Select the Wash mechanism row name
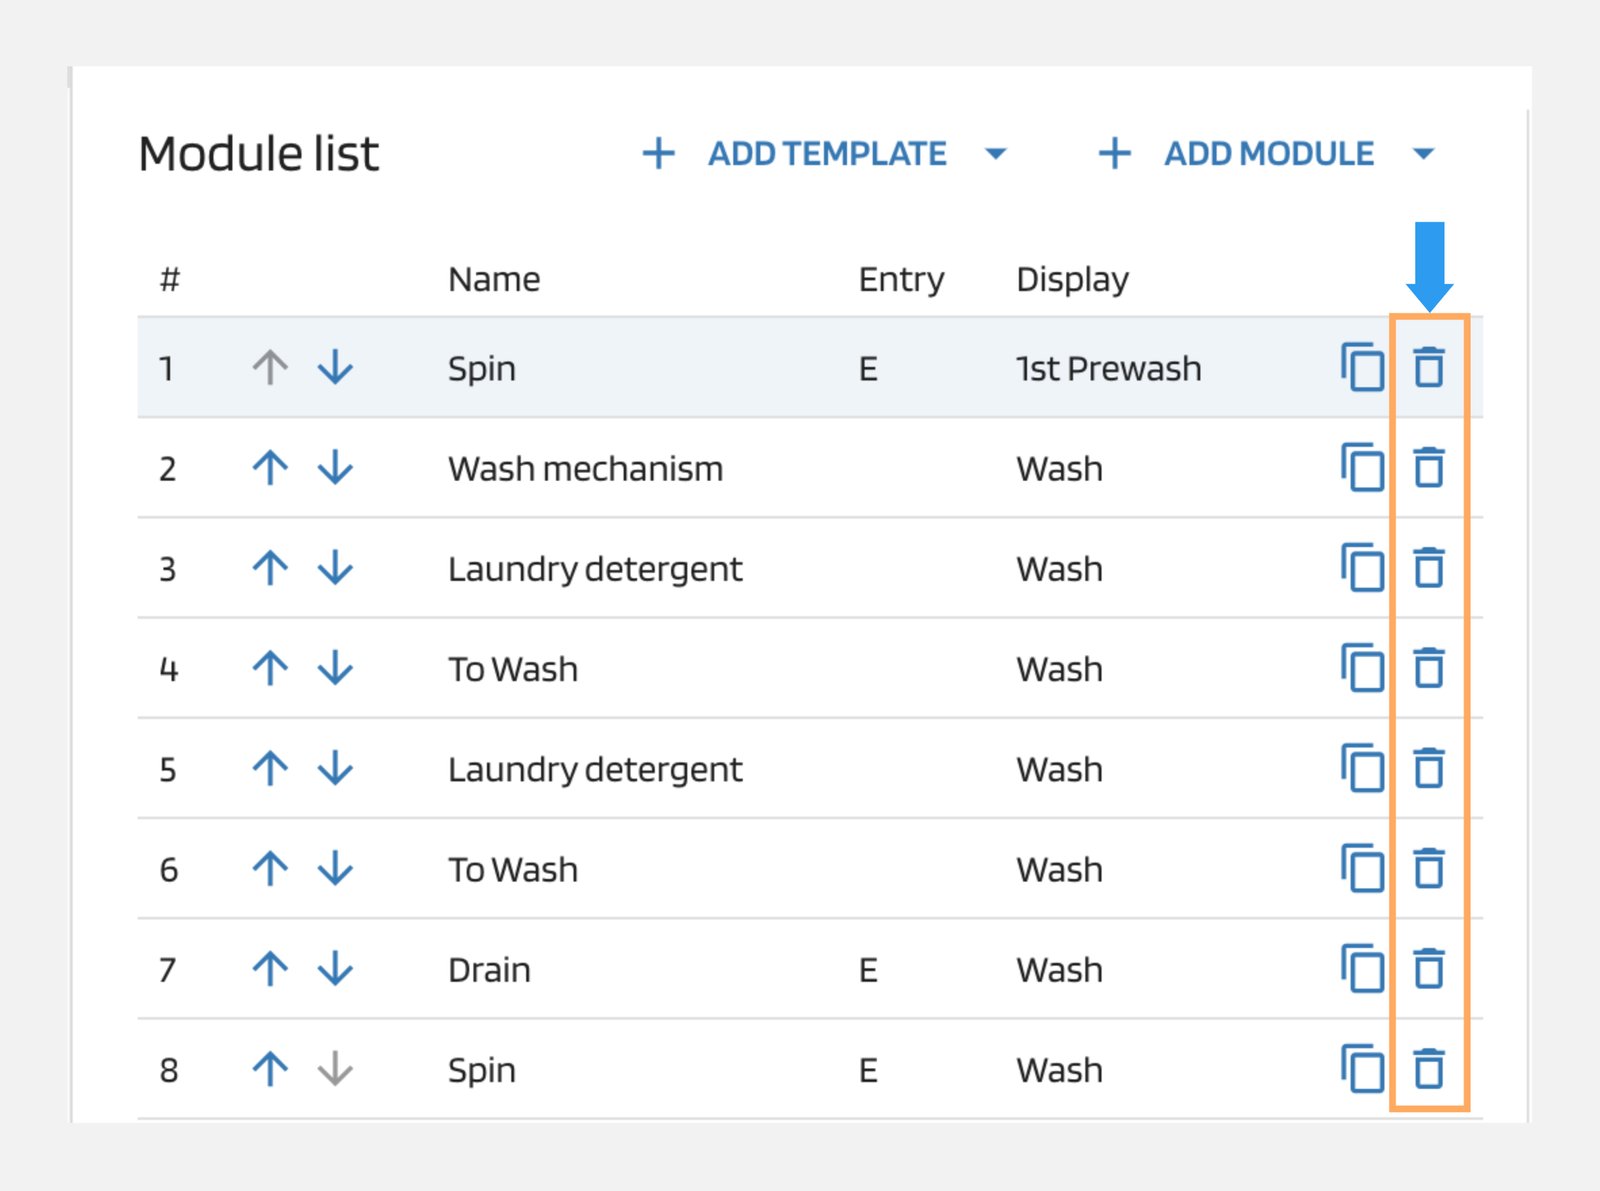The height and width of the screenshot is (1191, 1600). point(585,469)
